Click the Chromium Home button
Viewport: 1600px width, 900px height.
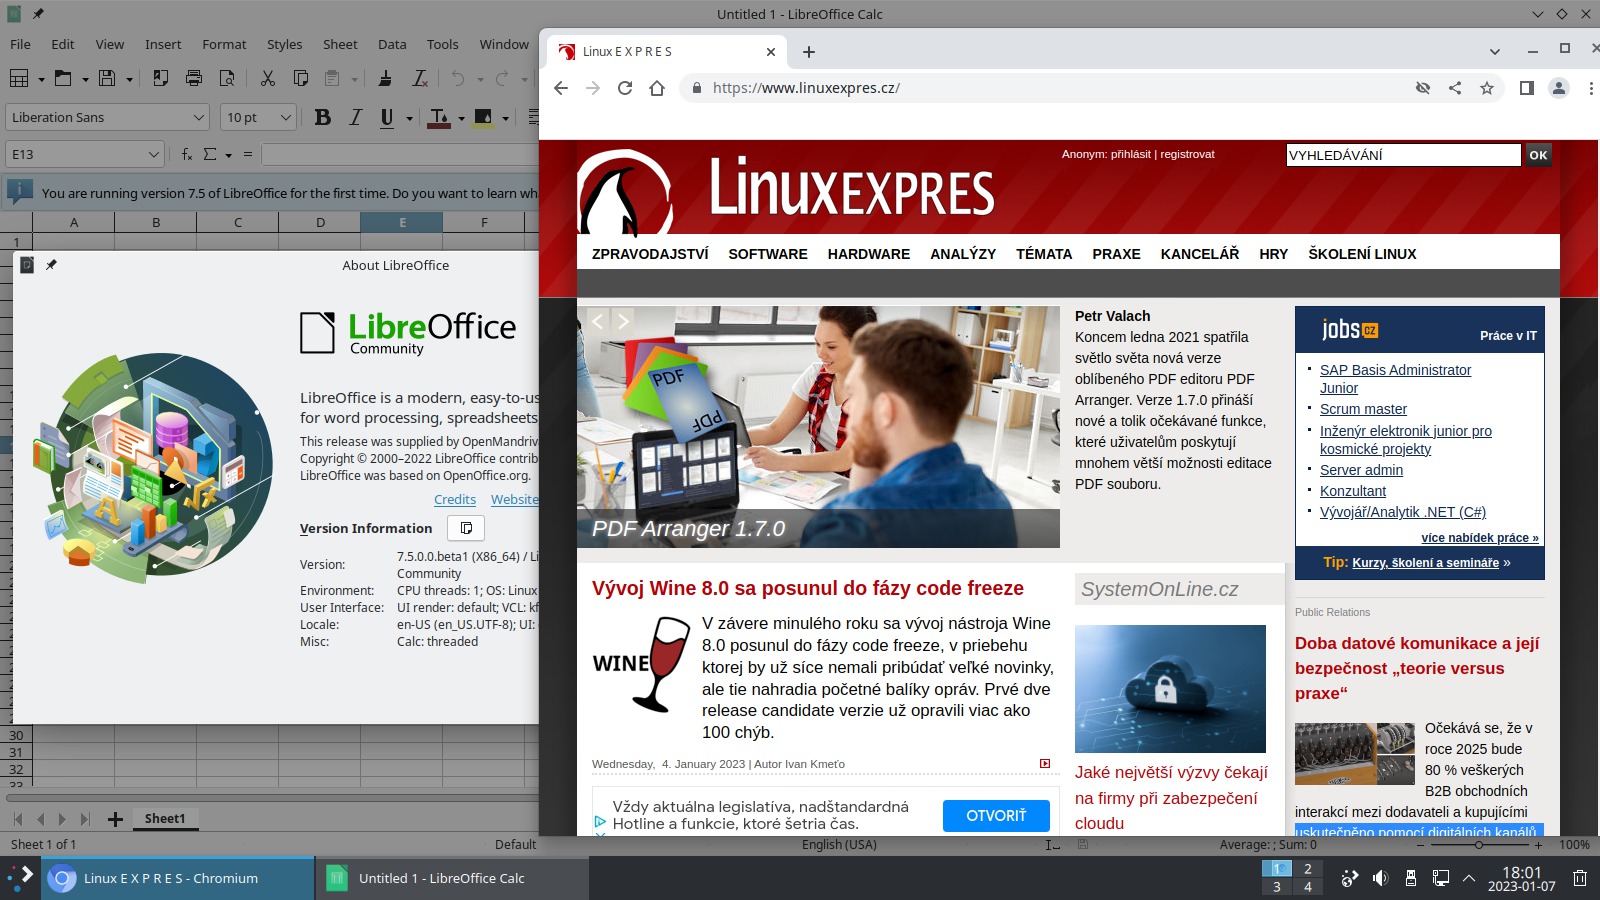click(x=657, y=88)
